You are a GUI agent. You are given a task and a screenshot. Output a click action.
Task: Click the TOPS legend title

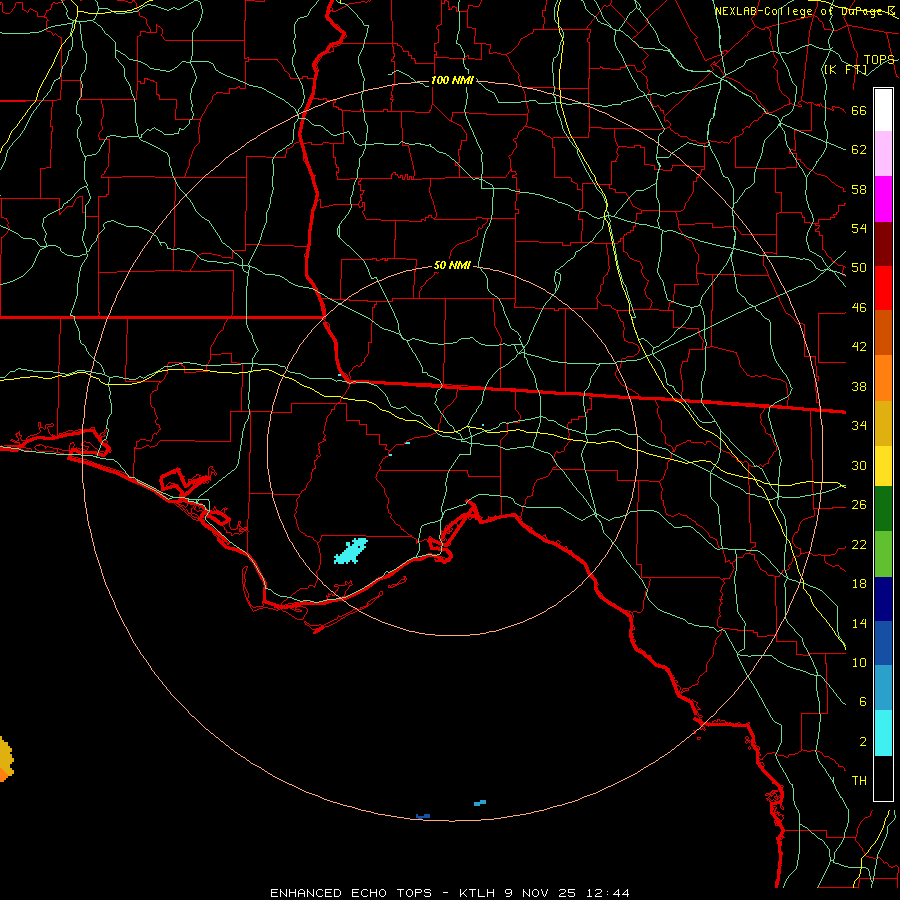pyautogui.click(x=879, y=60)
